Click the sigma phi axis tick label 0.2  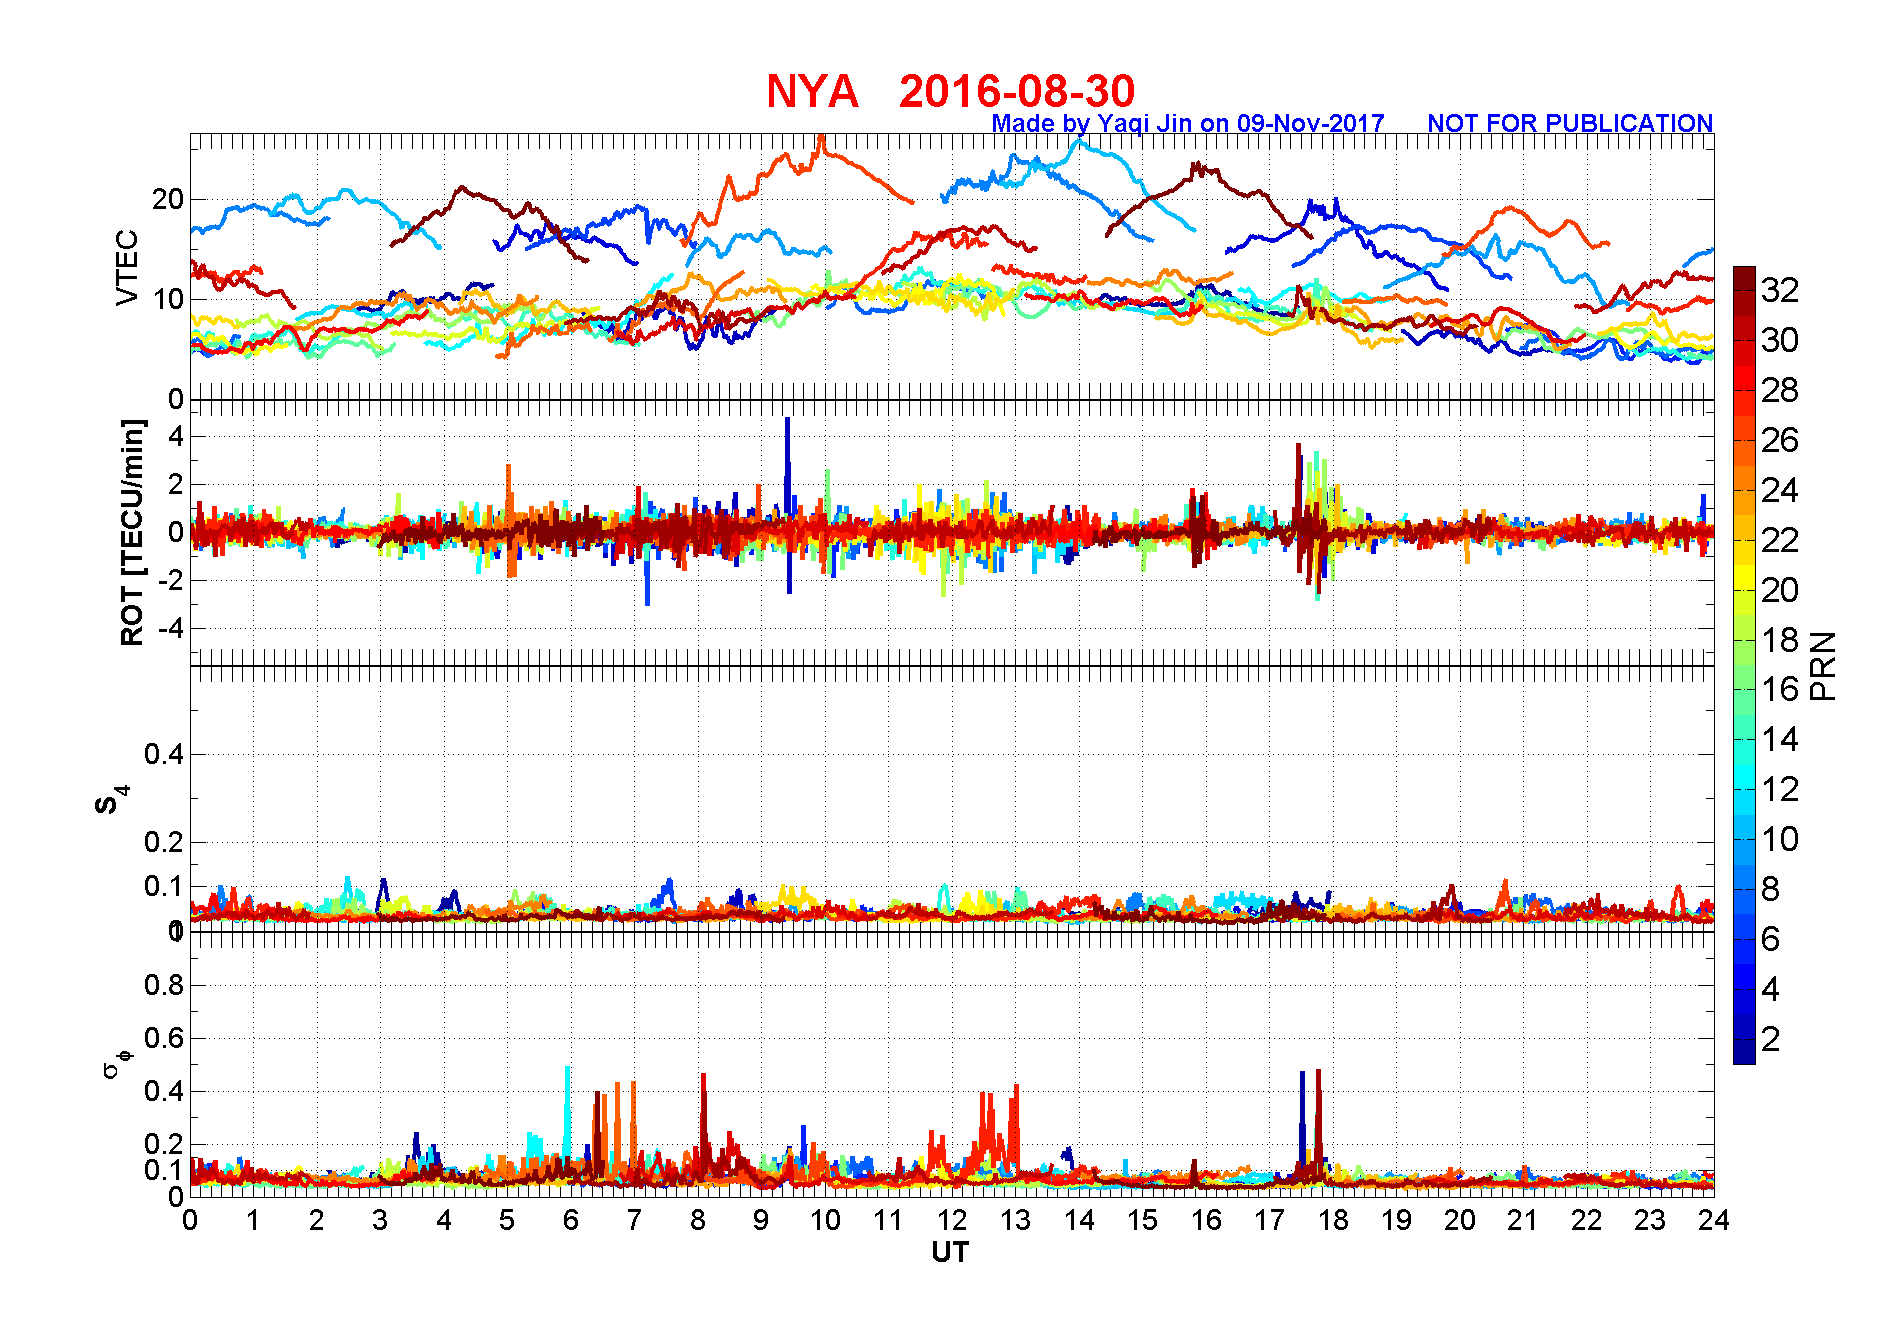(x=164, y=1144)
